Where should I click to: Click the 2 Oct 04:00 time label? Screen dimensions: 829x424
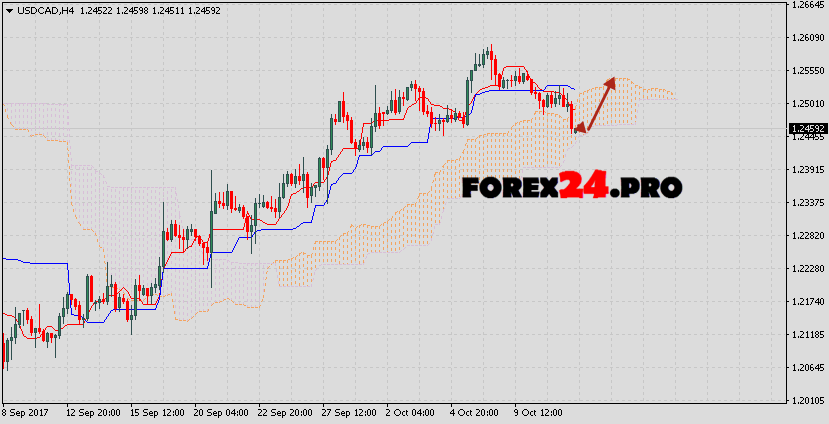(x=411, y=413)
